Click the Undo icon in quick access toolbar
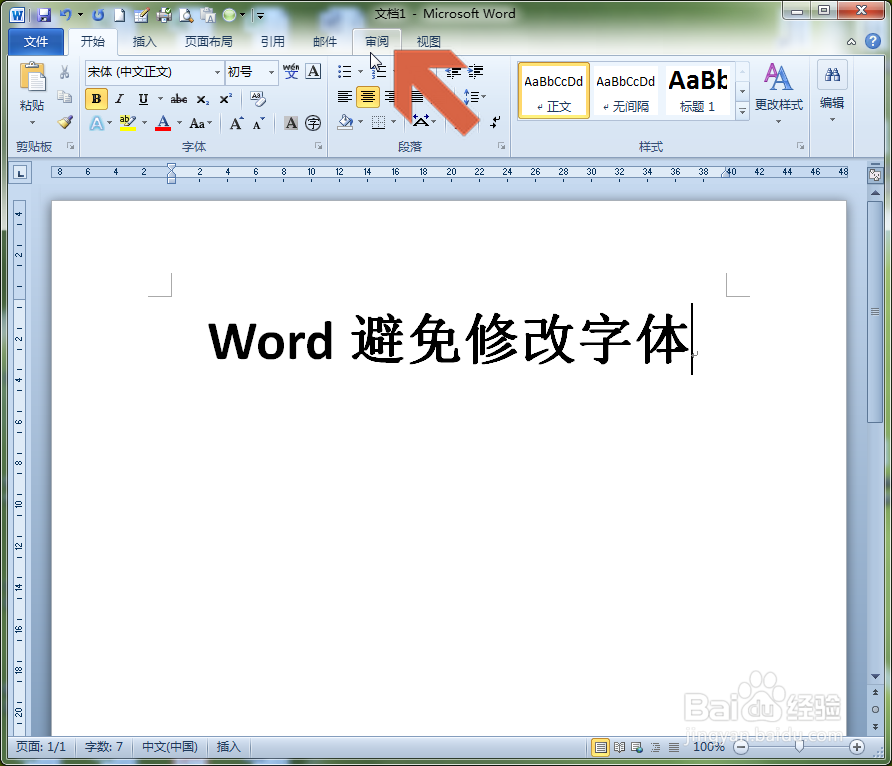The width and height of the screenshot is (892, 766). pyautogui.click(x=65, y=15)
